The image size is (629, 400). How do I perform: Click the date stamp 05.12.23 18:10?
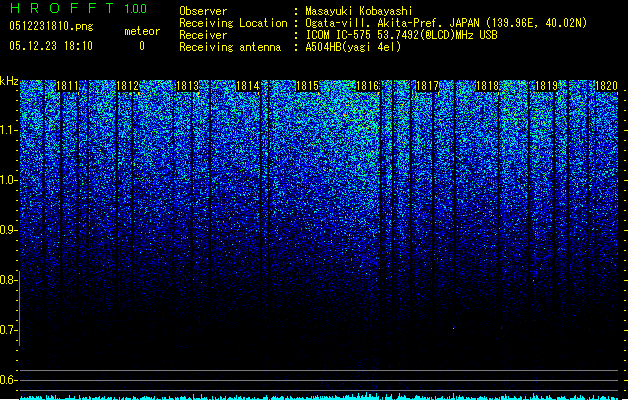tap(51, 46)
